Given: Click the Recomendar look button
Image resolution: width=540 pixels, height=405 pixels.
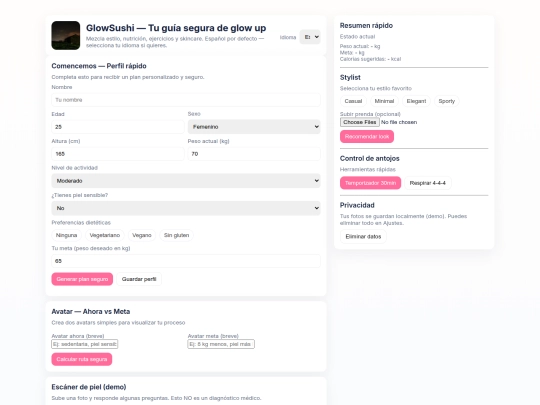Looking at the screenshot, I should pos(367,137).
